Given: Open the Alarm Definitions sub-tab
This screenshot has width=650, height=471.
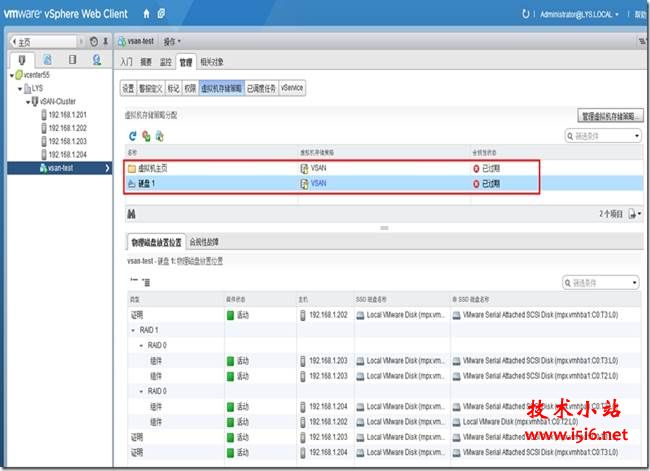Looking at the screenshot, I should pyautogui.click(x=150, y=88).
